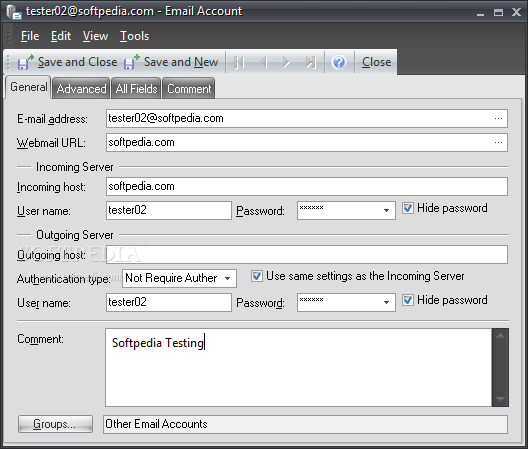Click the ellipsis button beside Webmail URL
The image size is (528, 449).
pos(498,142)
